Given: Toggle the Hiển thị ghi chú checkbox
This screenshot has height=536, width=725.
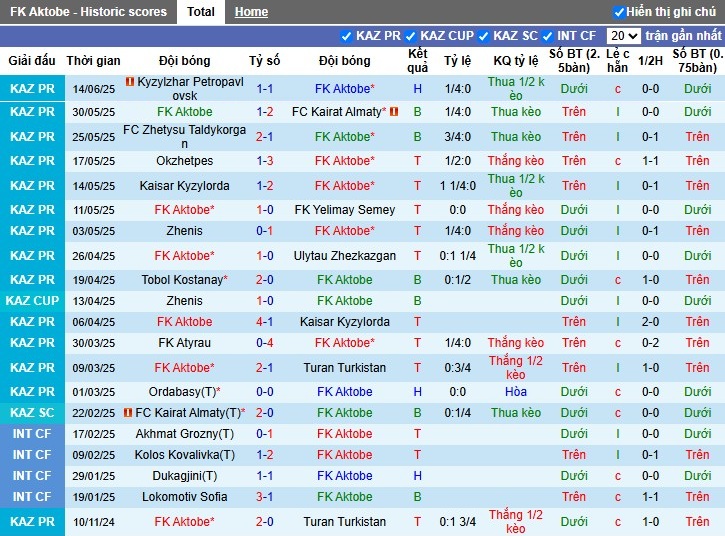Looking at the screenshot, I should 619,12.
